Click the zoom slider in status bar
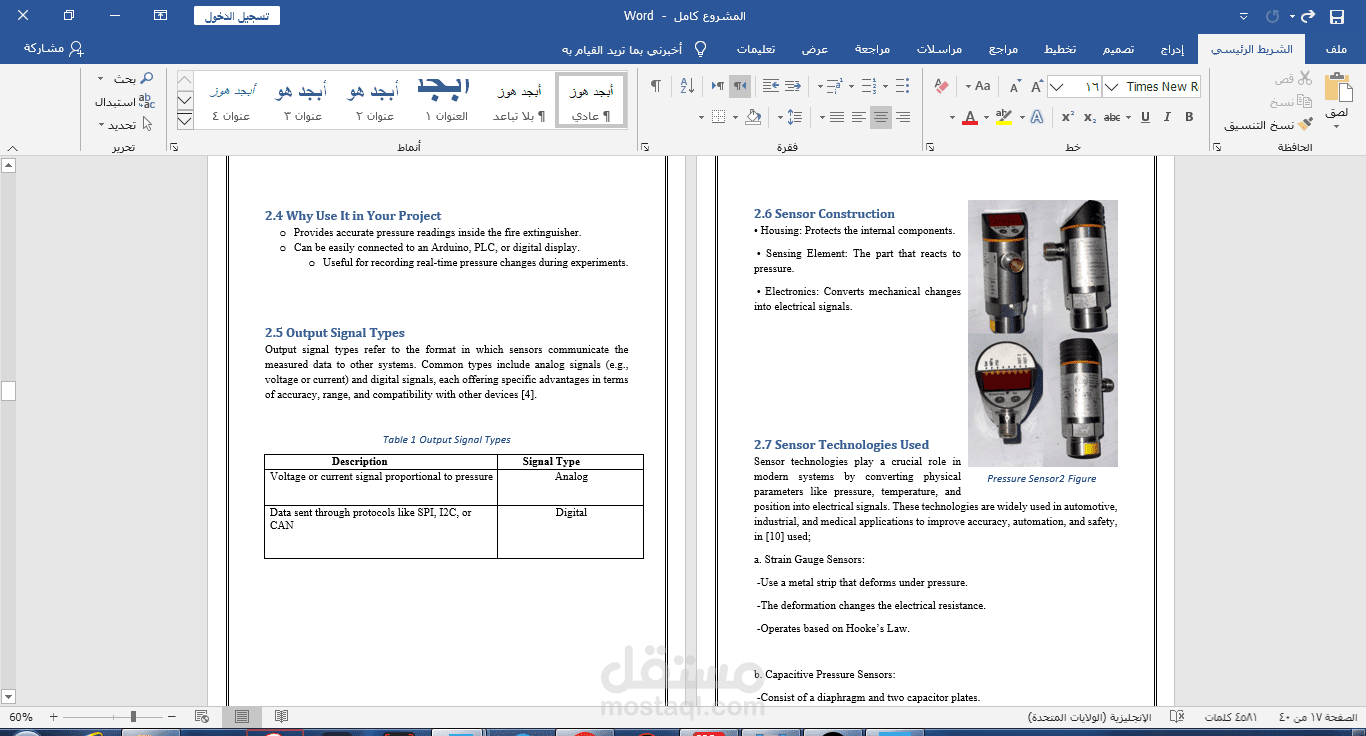The width and height of the screenshot is (1366, 736). pos(113,717)
